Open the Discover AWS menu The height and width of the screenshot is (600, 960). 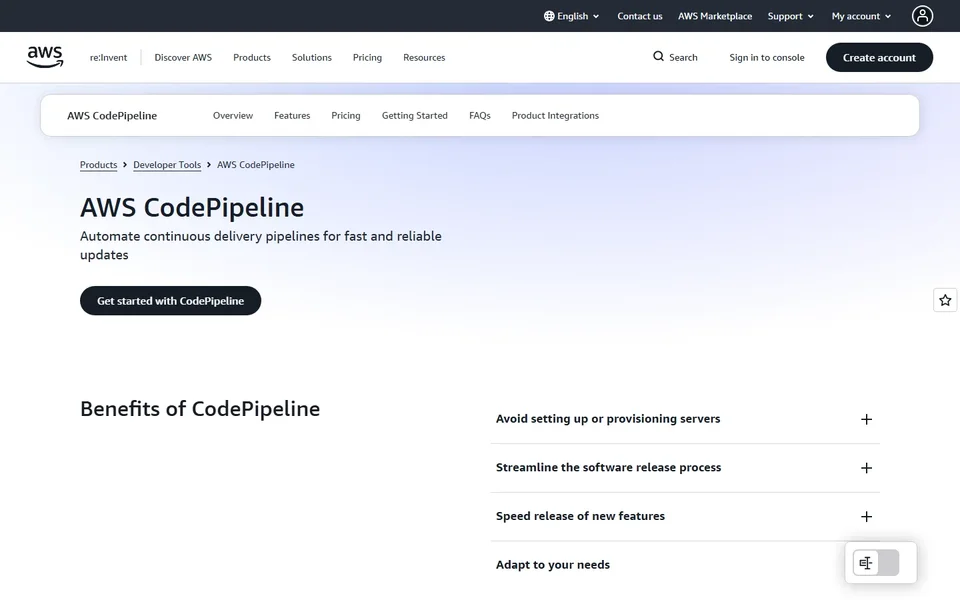(183, 58)
